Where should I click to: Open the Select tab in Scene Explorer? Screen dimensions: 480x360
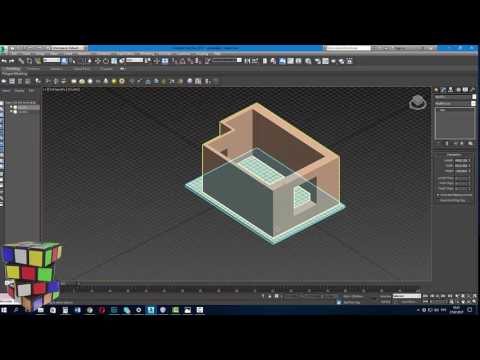coord(6,91)
